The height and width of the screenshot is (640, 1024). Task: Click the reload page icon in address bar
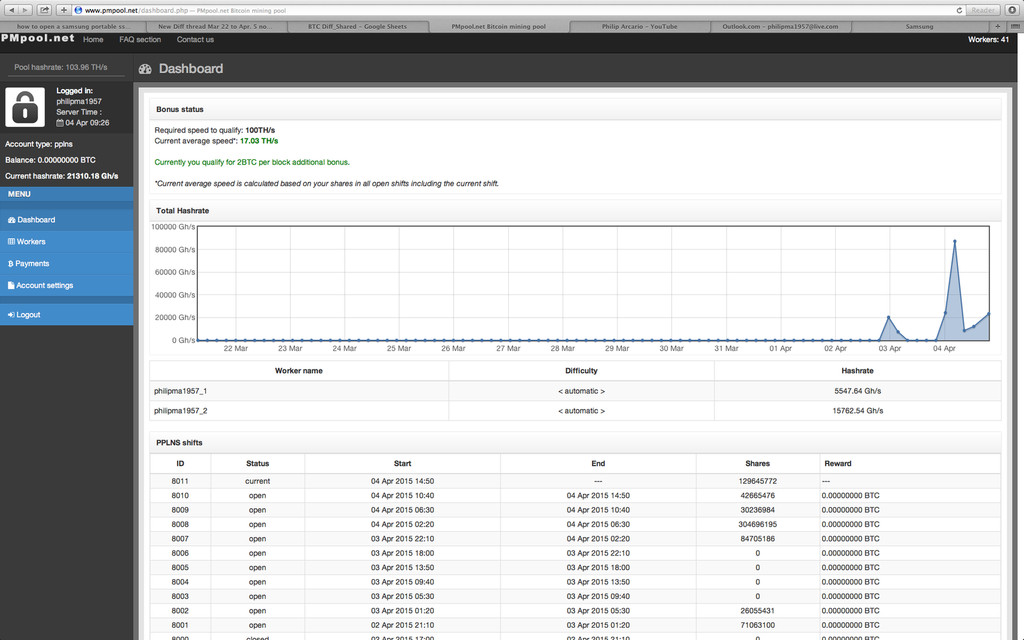(959, 10)
